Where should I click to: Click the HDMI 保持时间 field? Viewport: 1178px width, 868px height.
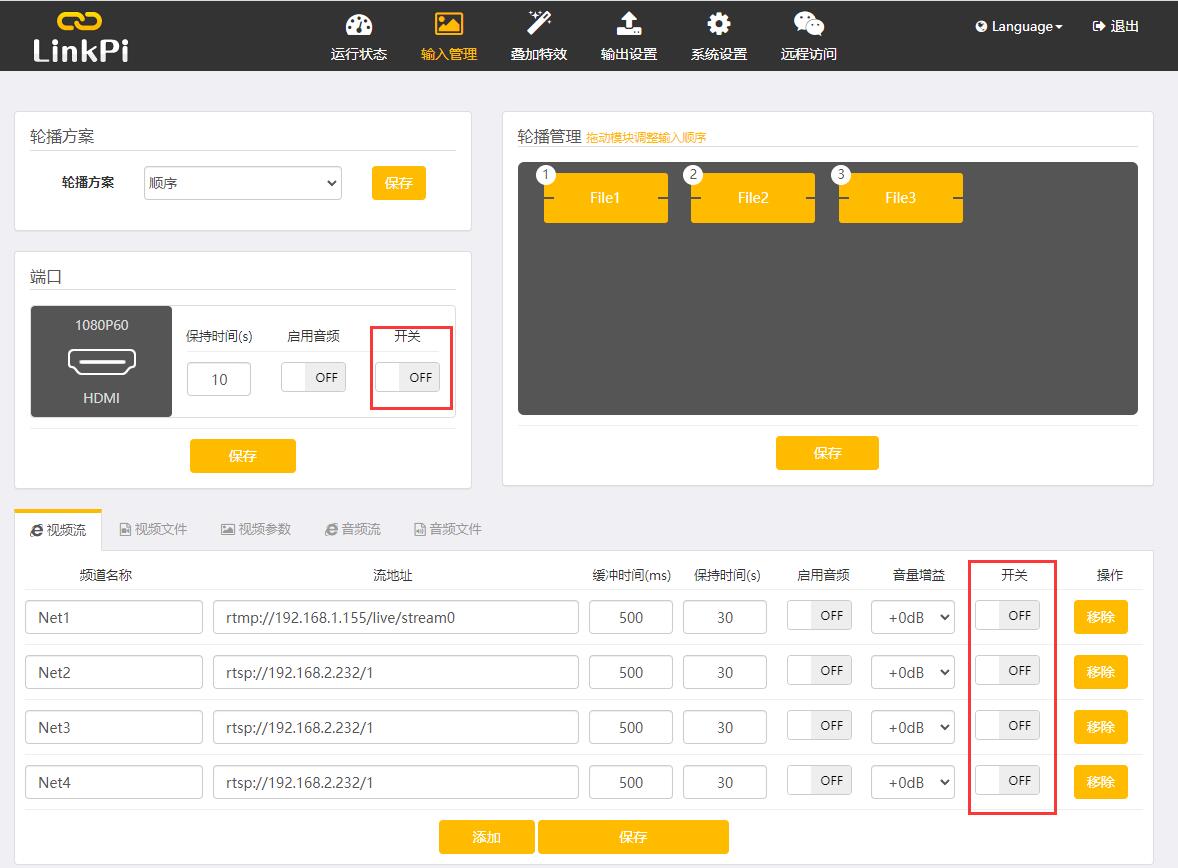(219, 380)
